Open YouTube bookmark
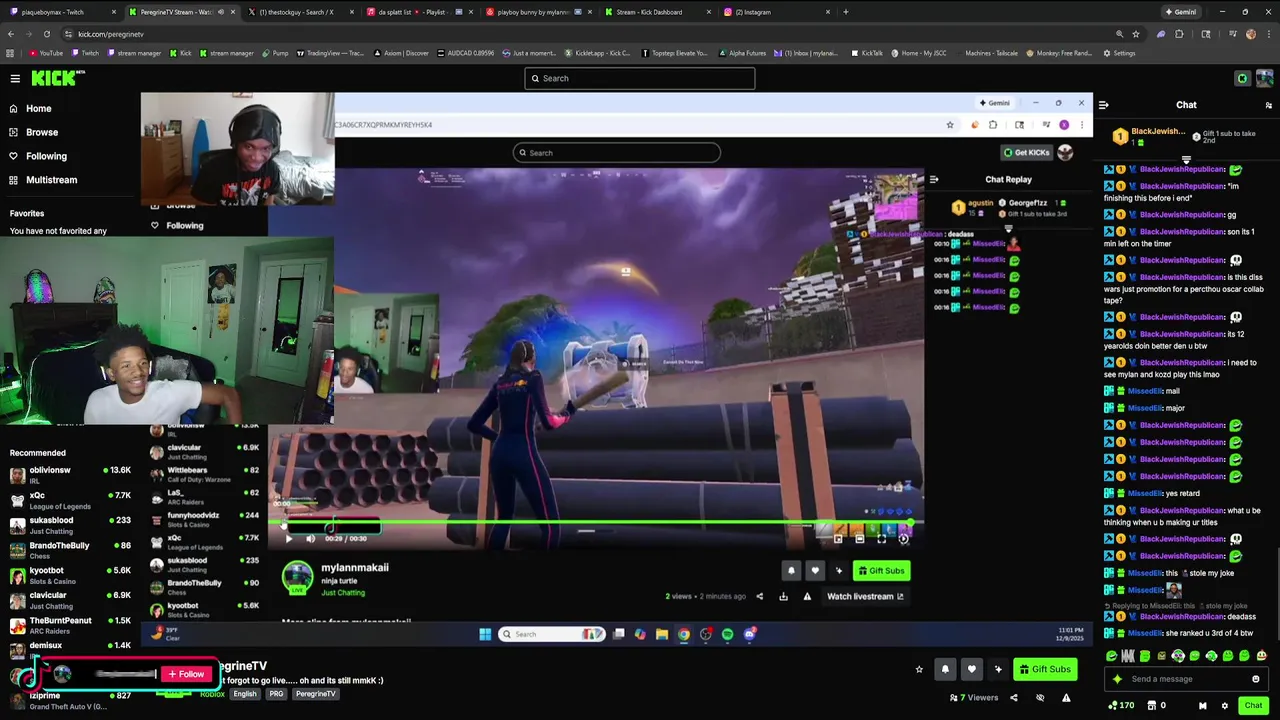 tap(45, 53)
